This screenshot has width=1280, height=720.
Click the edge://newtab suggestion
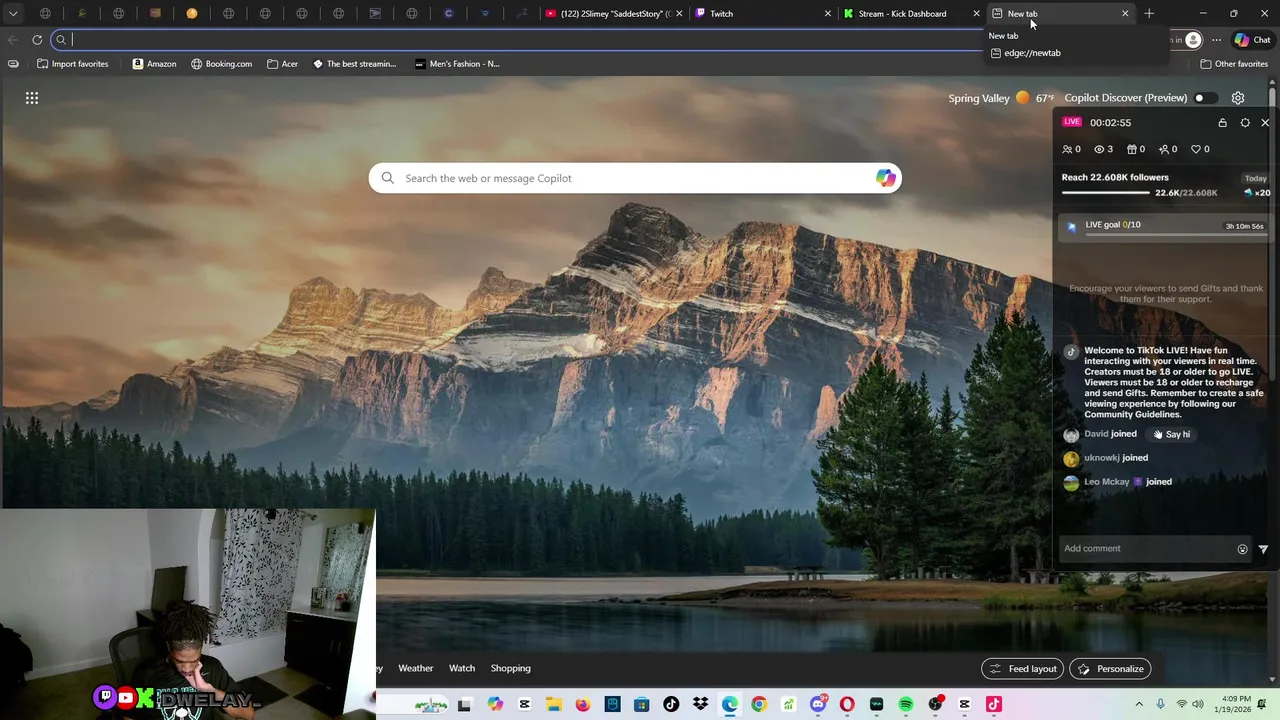[x=1024, y=53]
